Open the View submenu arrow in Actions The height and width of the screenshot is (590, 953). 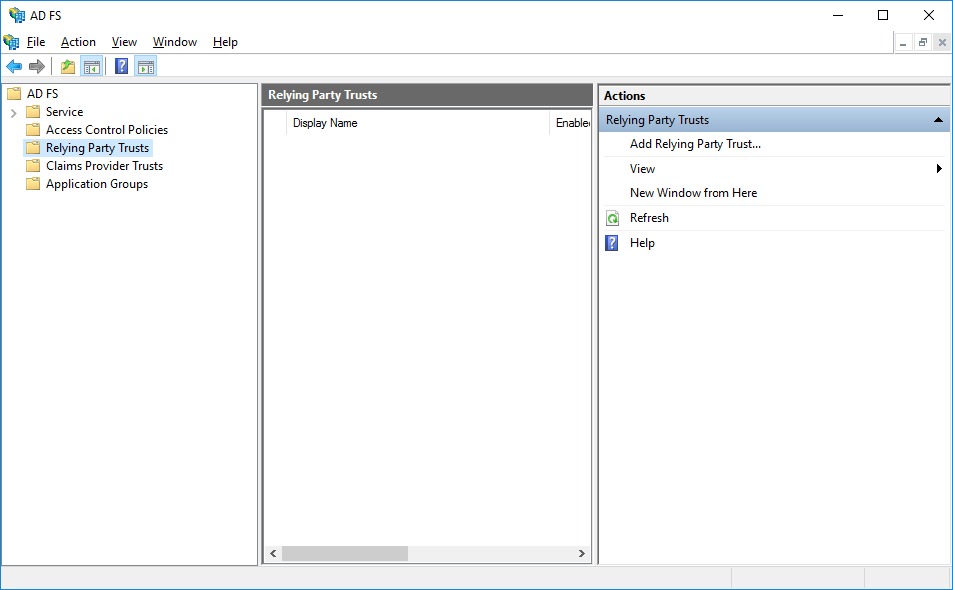pyautogui.click(x=939, y=169)
